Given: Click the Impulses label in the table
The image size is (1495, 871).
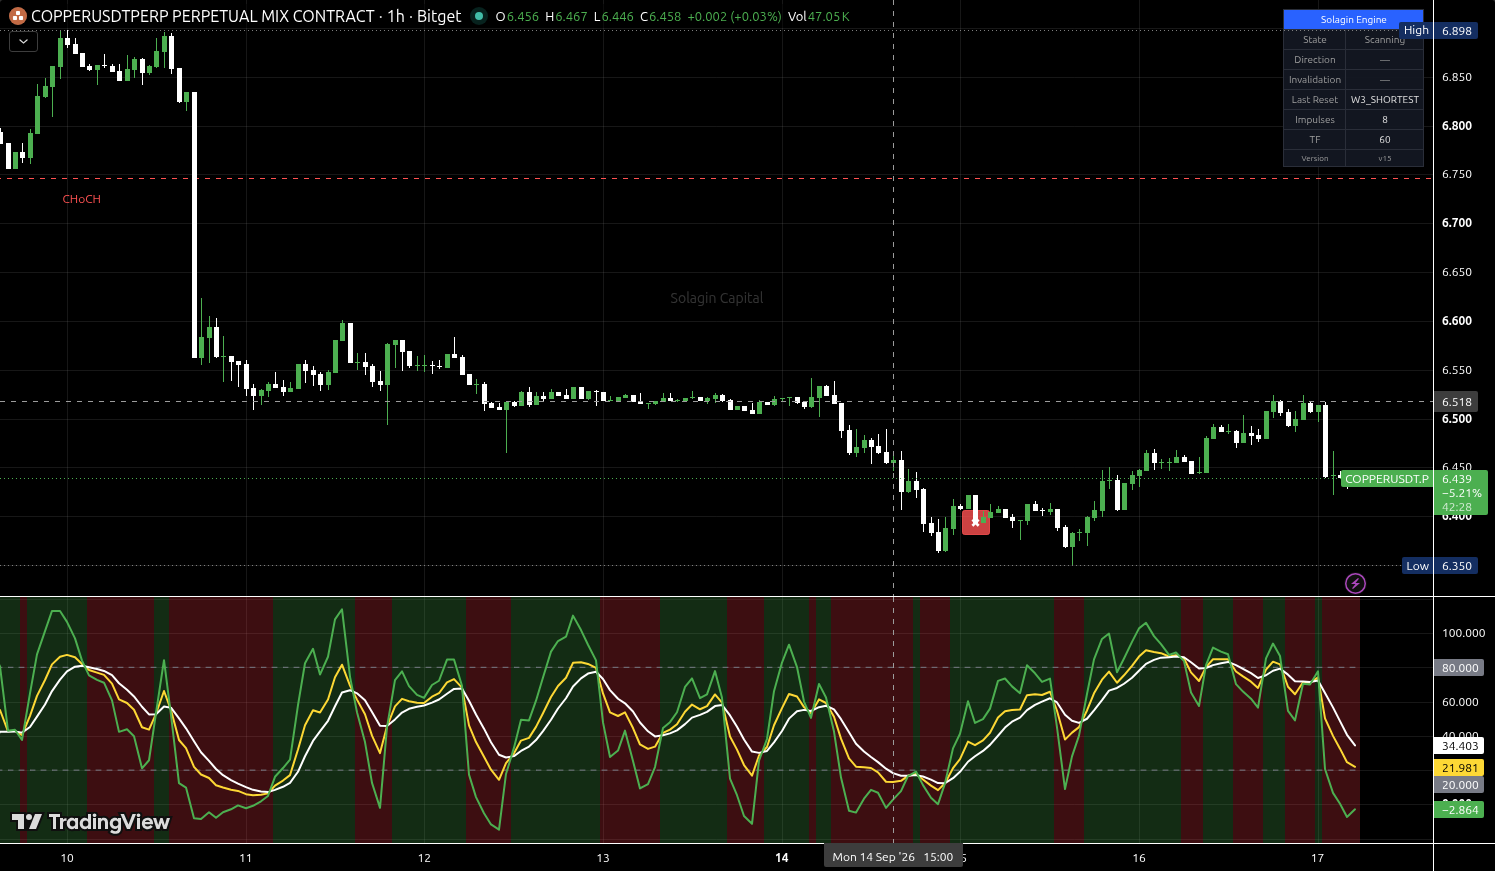Looking at the screenshot, I should pyautogui.click(x=1314, y=120).
